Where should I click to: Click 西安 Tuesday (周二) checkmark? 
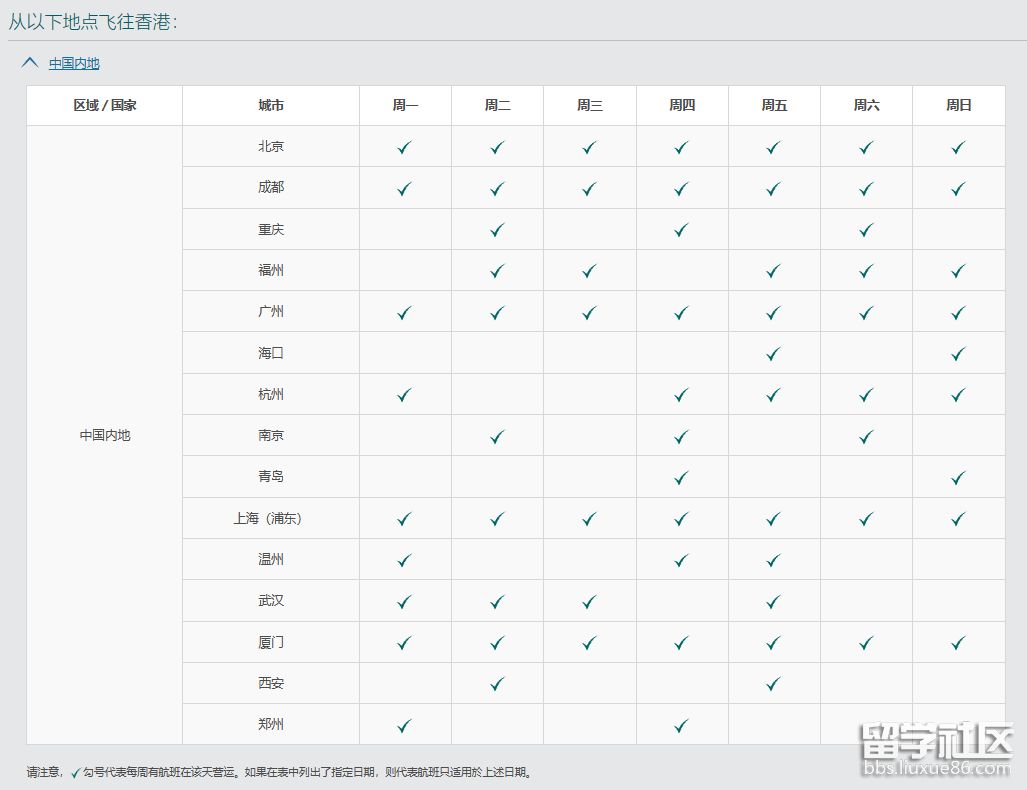(x=497, y=685)
